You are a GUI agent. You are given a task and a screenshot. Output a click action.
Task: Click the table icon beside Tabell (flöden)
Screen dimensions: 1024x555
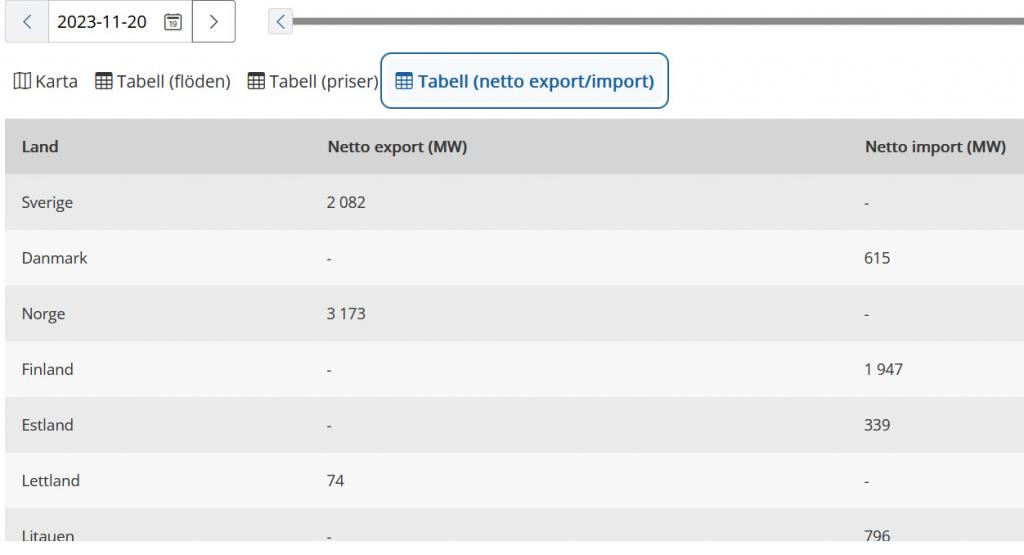tap(103, 81)
